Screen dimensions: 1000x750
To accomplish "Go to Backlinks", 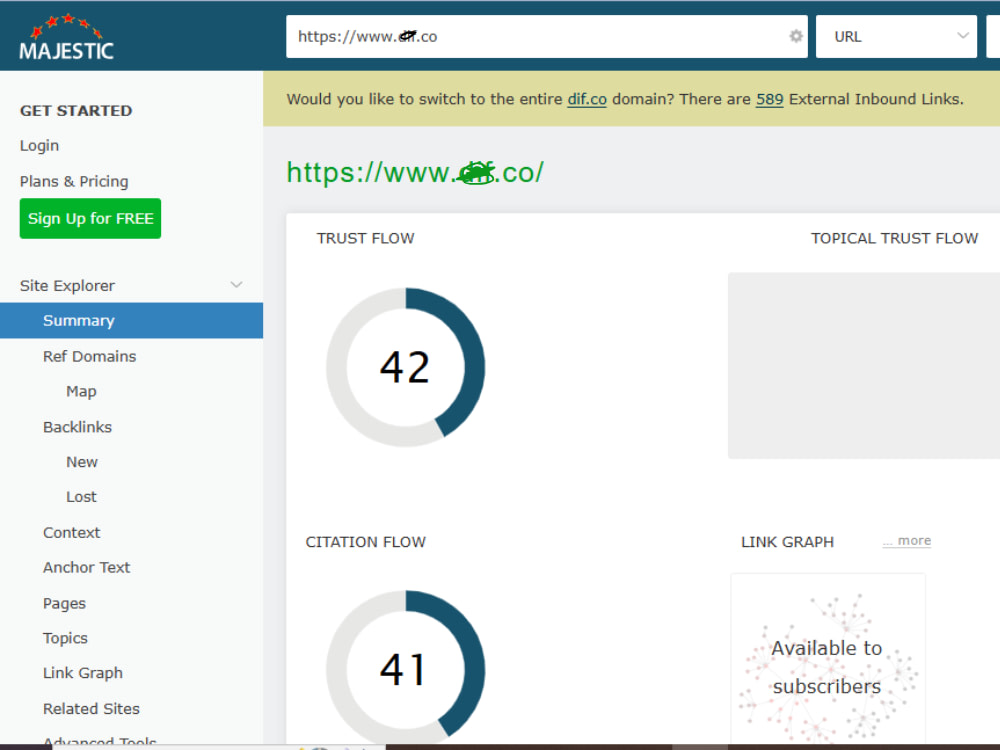I will (77, 427).
